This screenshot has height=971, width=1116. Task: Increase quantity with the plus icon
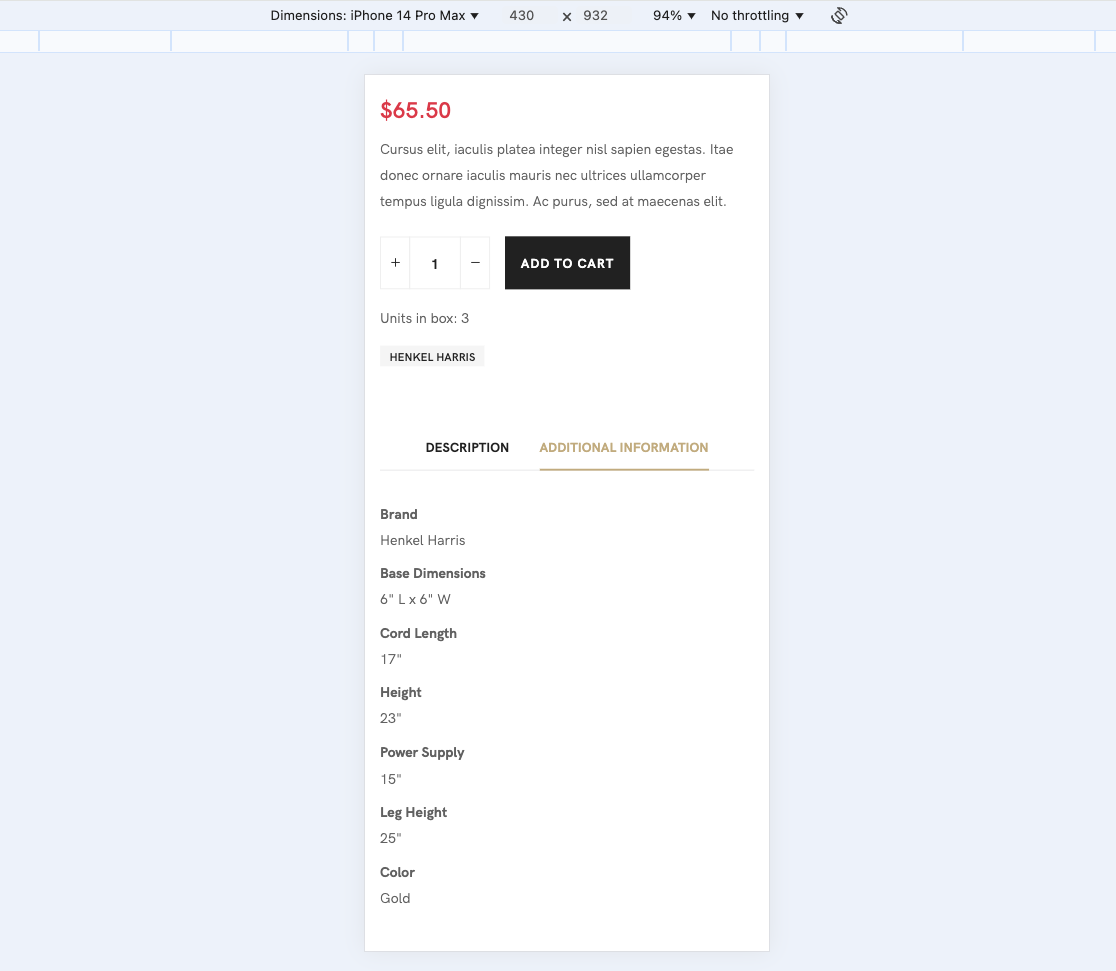coord(395,263)
